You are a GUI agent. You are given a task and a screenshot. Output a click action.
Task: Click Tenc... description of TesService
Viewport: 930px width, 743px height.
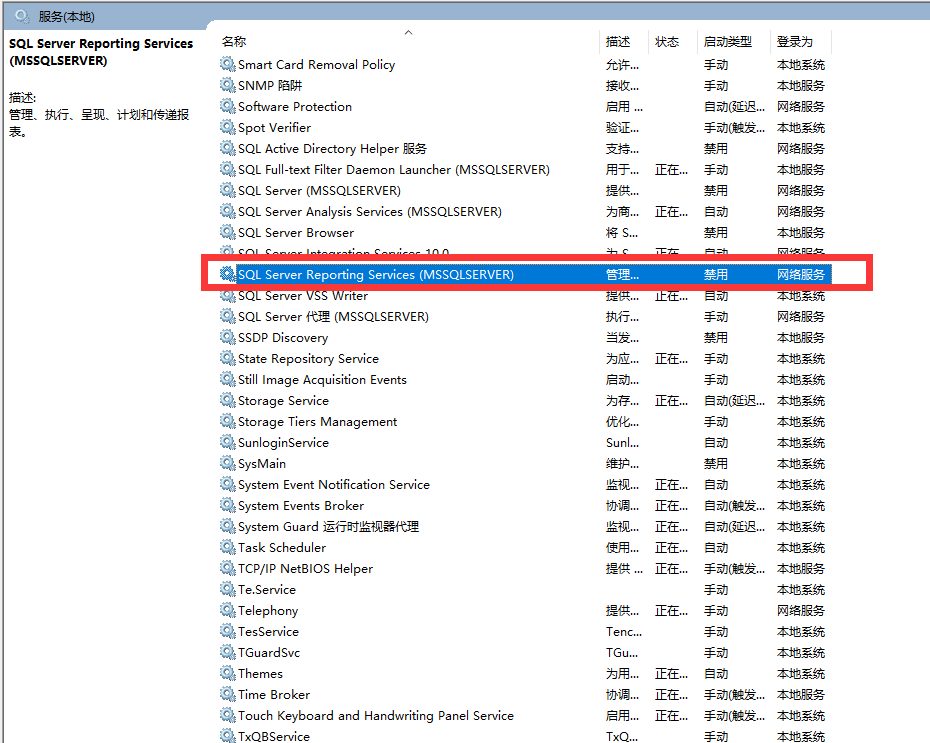623,632
